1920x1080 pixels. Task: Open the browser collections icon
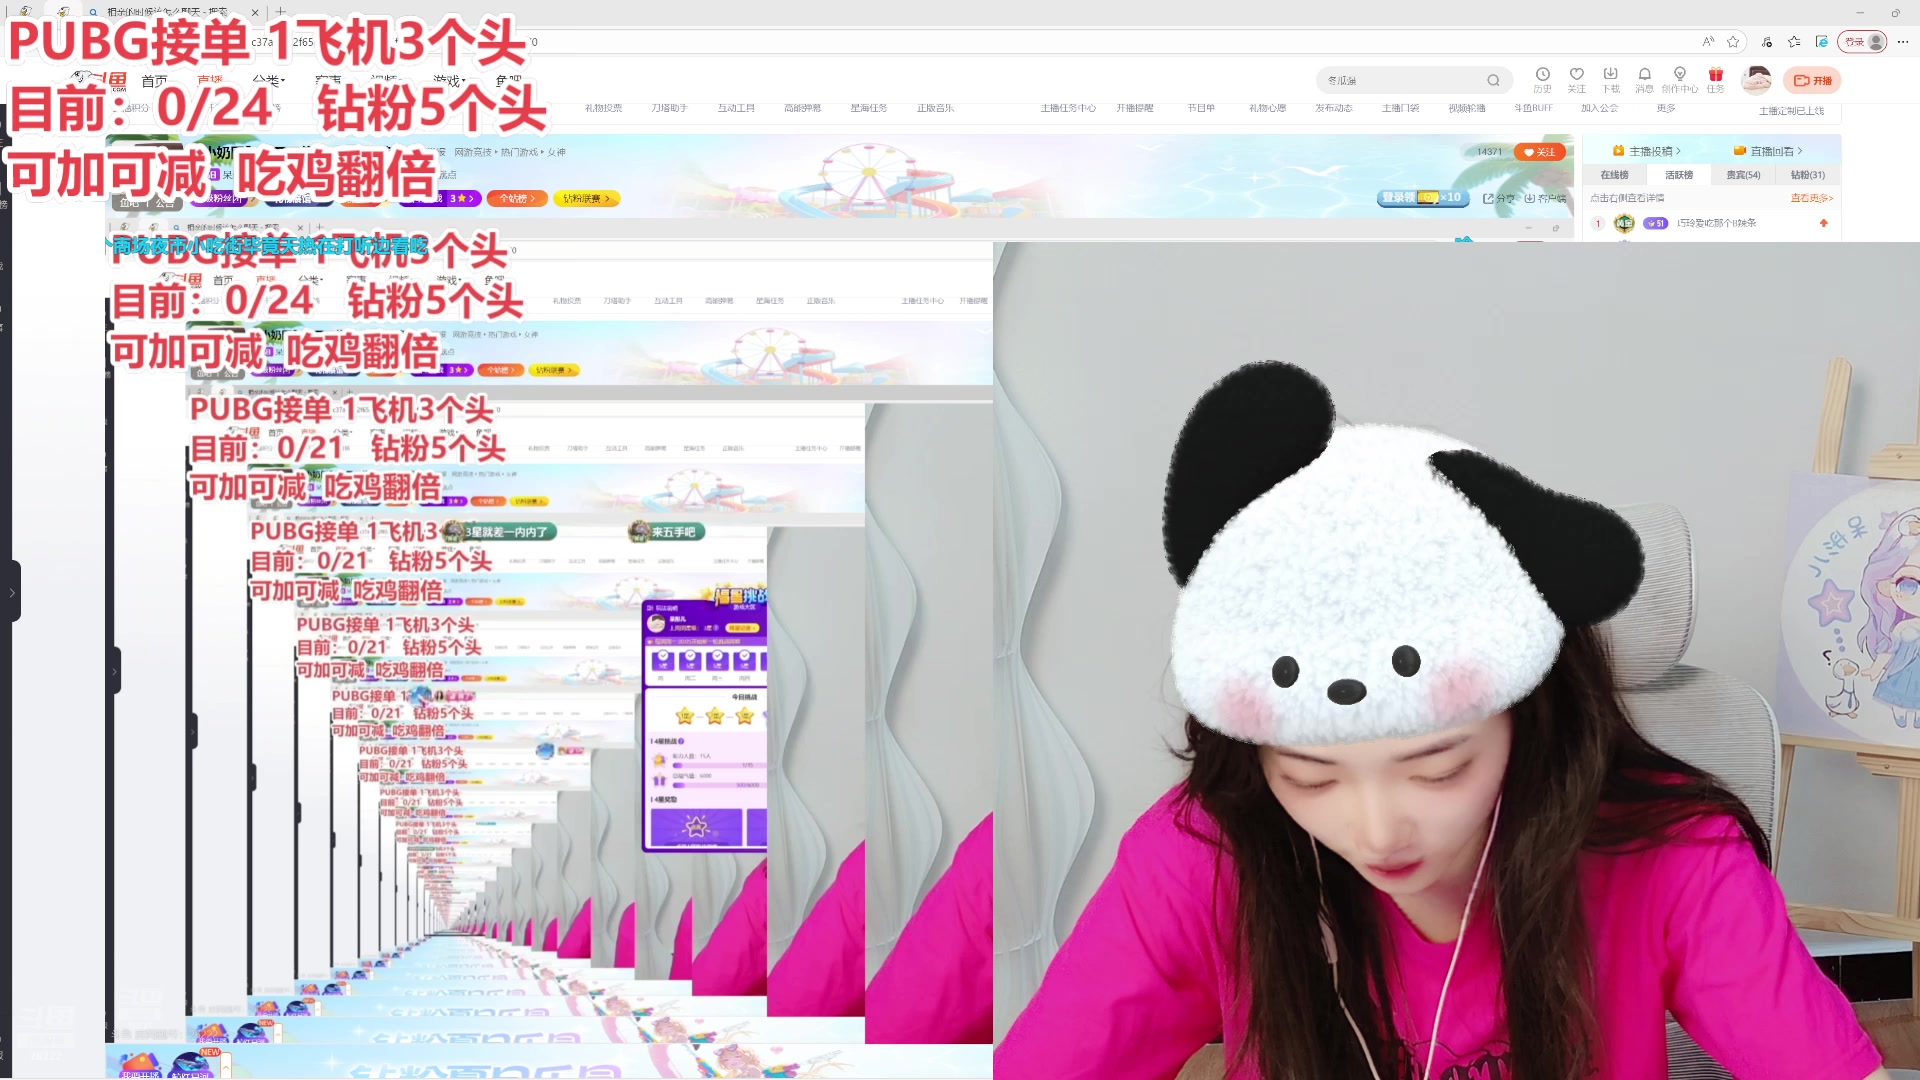[1821, 41]
